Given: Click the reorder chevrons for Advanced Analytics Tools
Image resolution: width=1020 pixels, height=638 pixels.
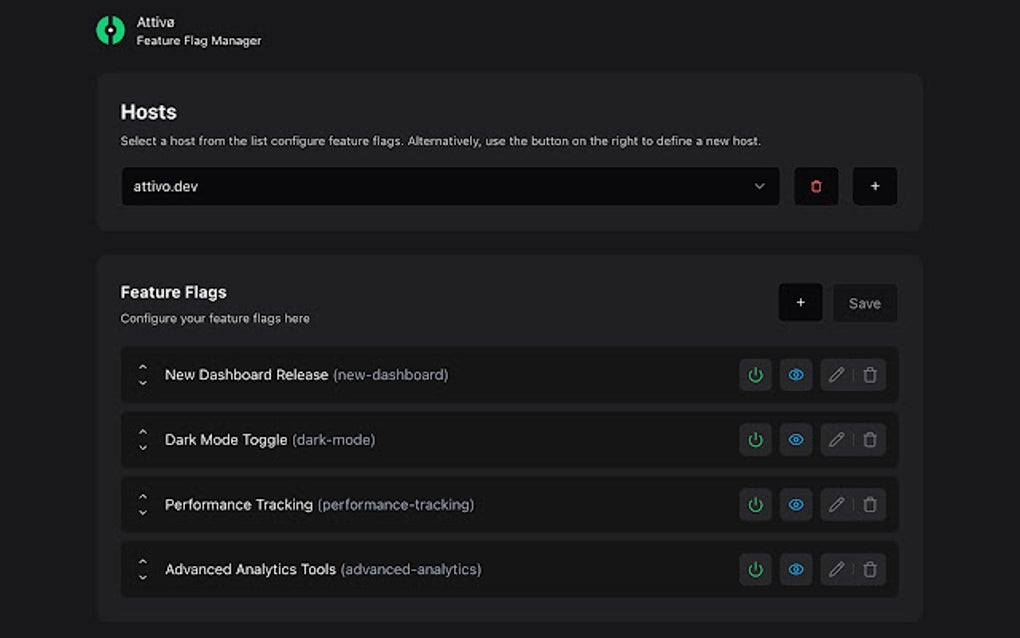Looking at the screenshot, I should point(142,569).
